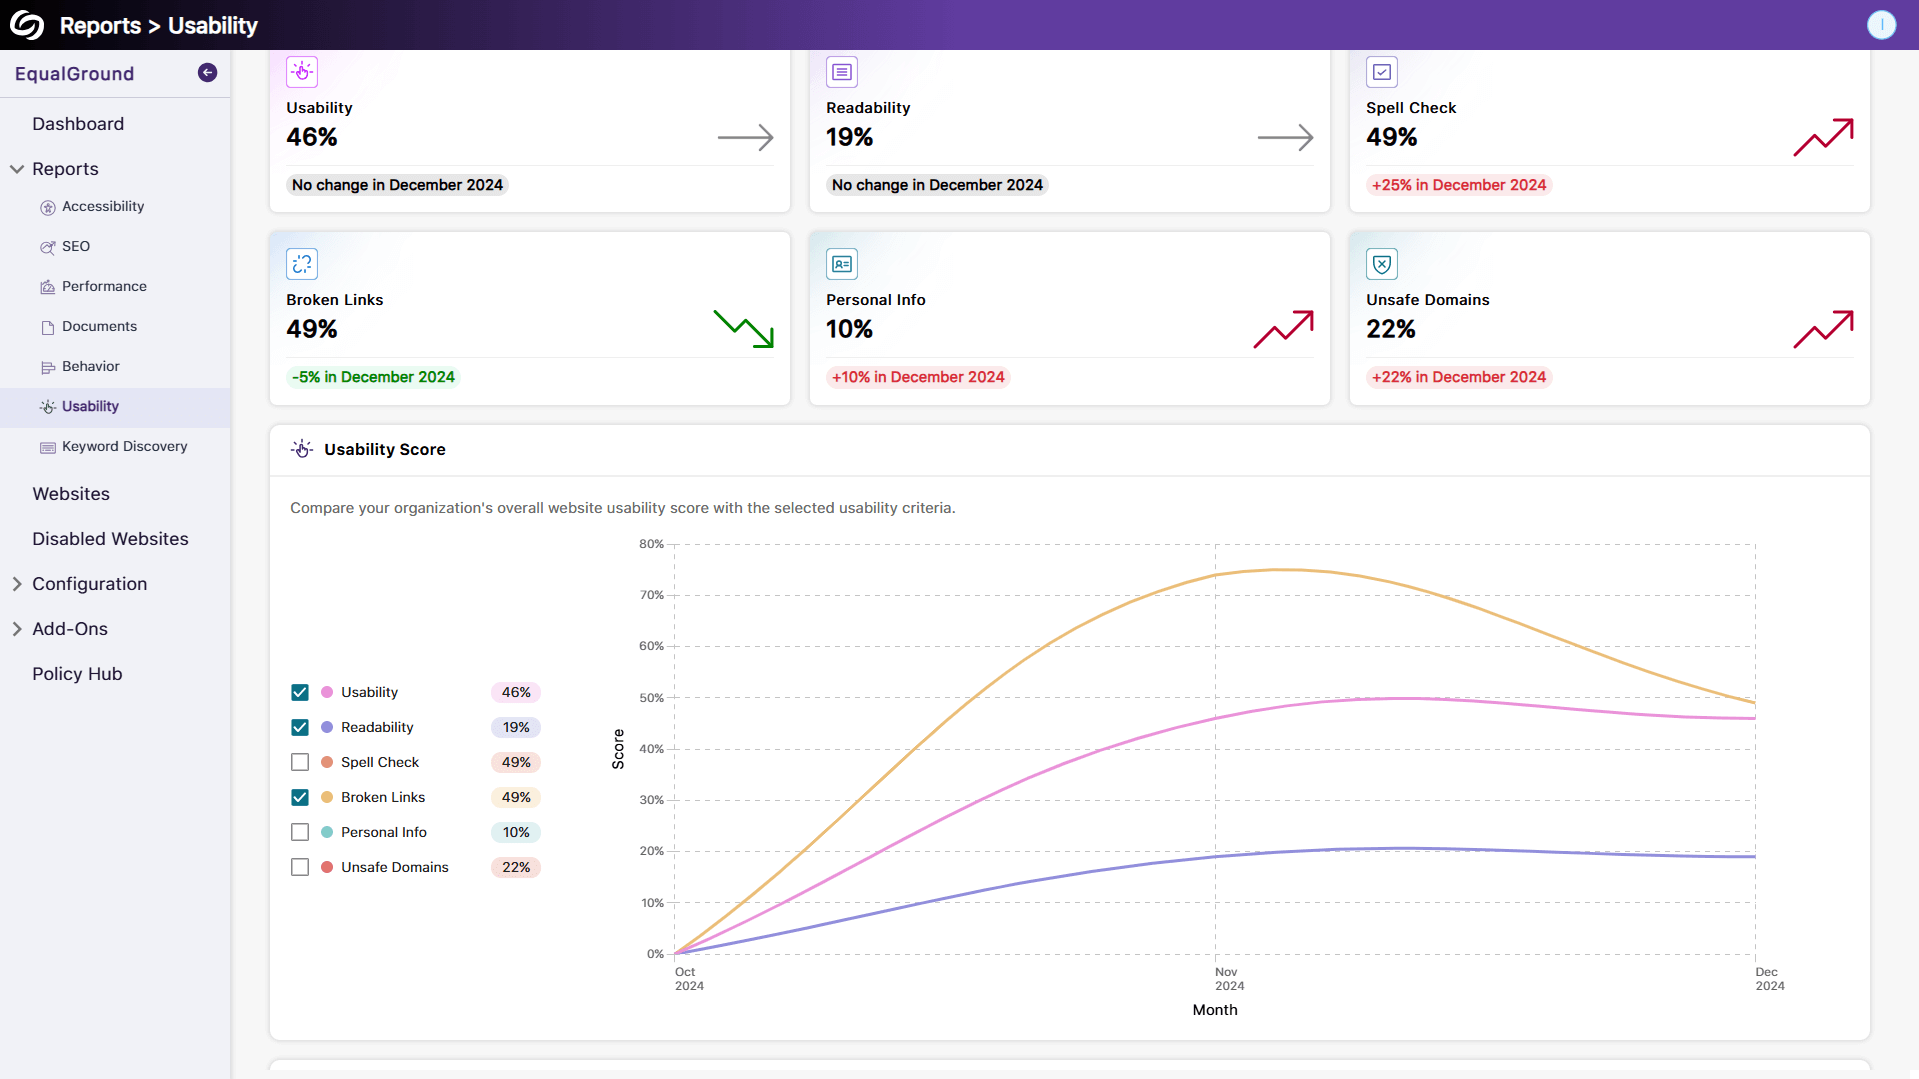
Task: Click the EqualGround logo icon in header
Action: tap(27, 25)
